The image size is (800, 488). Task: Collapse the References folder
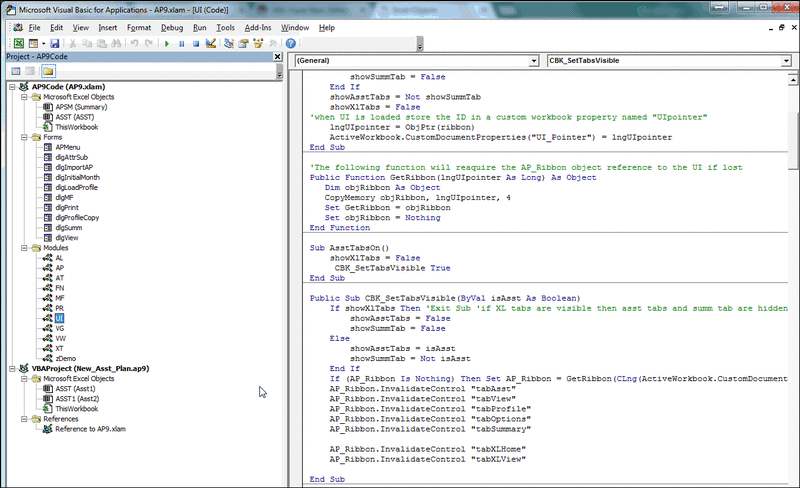click(x=24, y=419)
